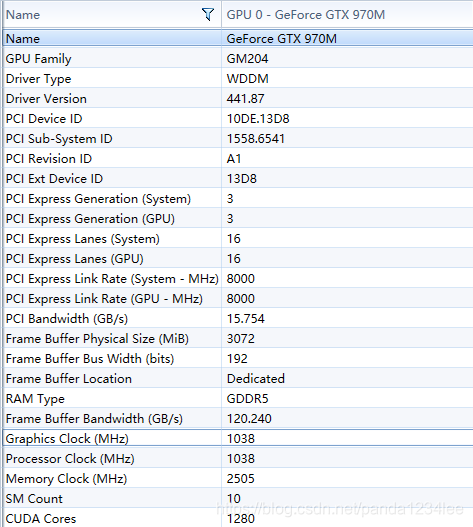Click the filter funnel icon in Name header

tap(208, 14)
